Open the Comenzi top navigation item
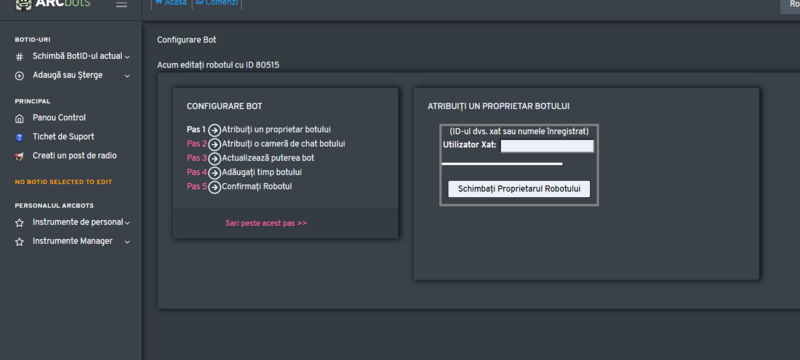The width and height of the screenshot is (800, 360). [217, 3]
